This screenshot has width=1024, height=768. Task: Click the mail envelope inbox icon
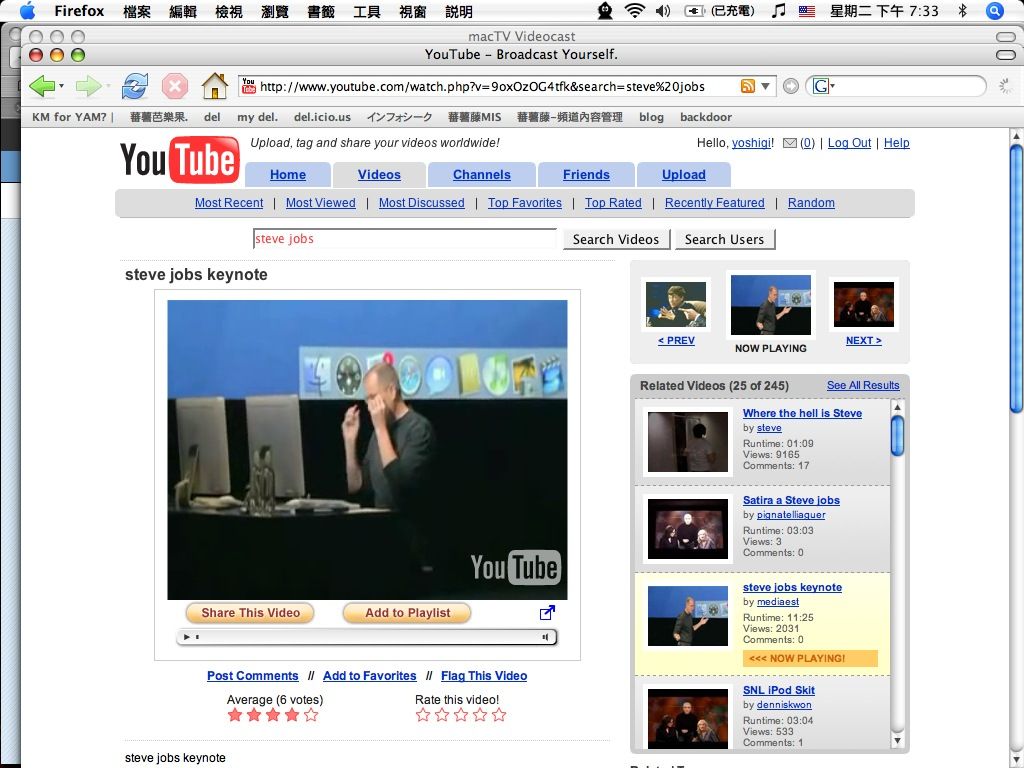(790, 143)
